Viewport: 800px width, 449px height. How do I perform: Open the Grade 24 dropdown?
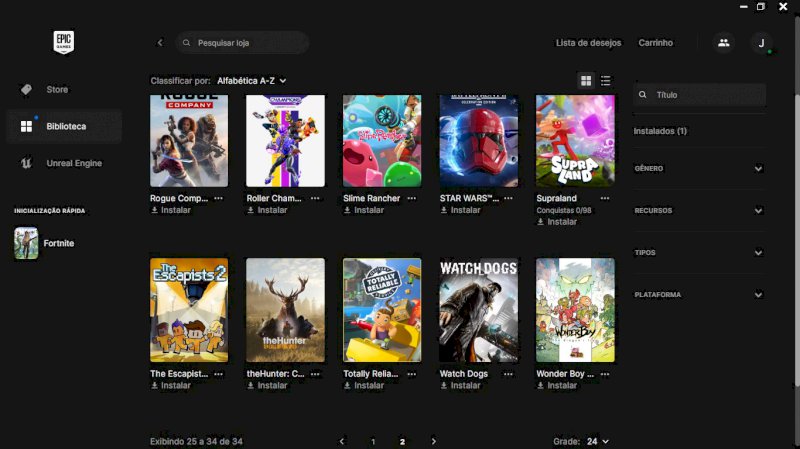tap(597, 441)
